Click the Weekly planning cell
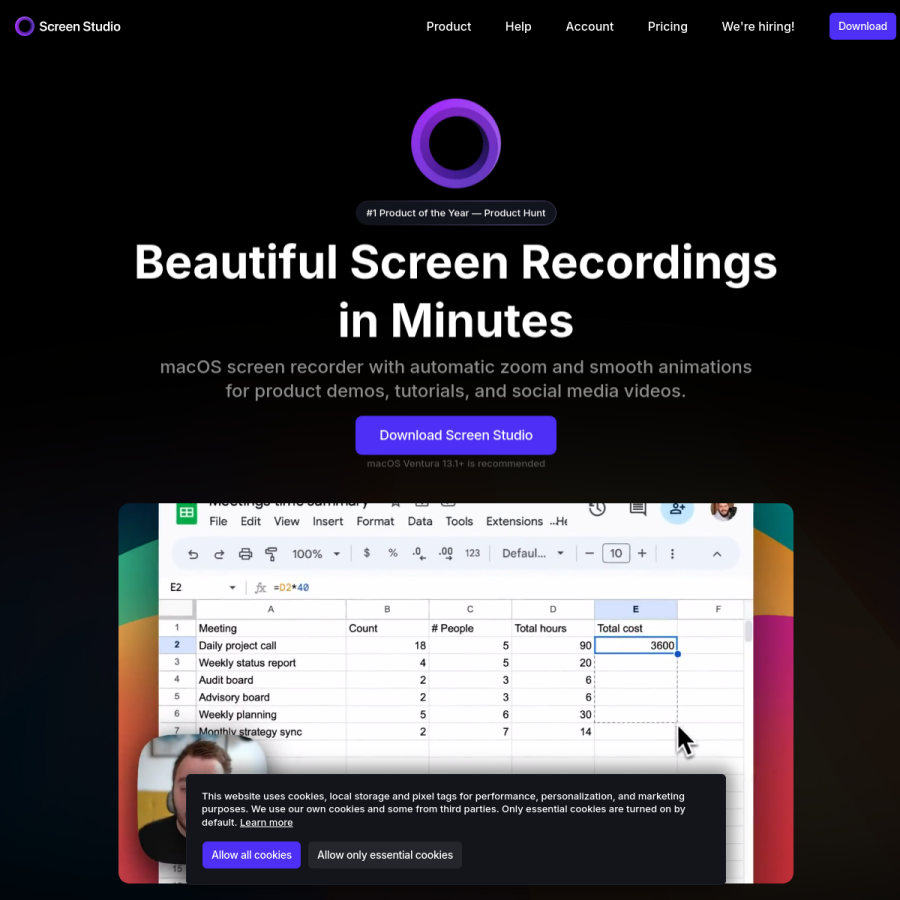 tap(271, 714)
